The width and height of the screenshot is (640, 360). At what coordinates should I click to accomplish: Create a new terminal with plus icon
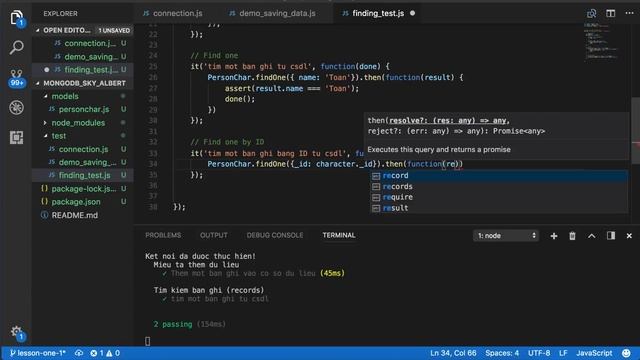(553, 236)
